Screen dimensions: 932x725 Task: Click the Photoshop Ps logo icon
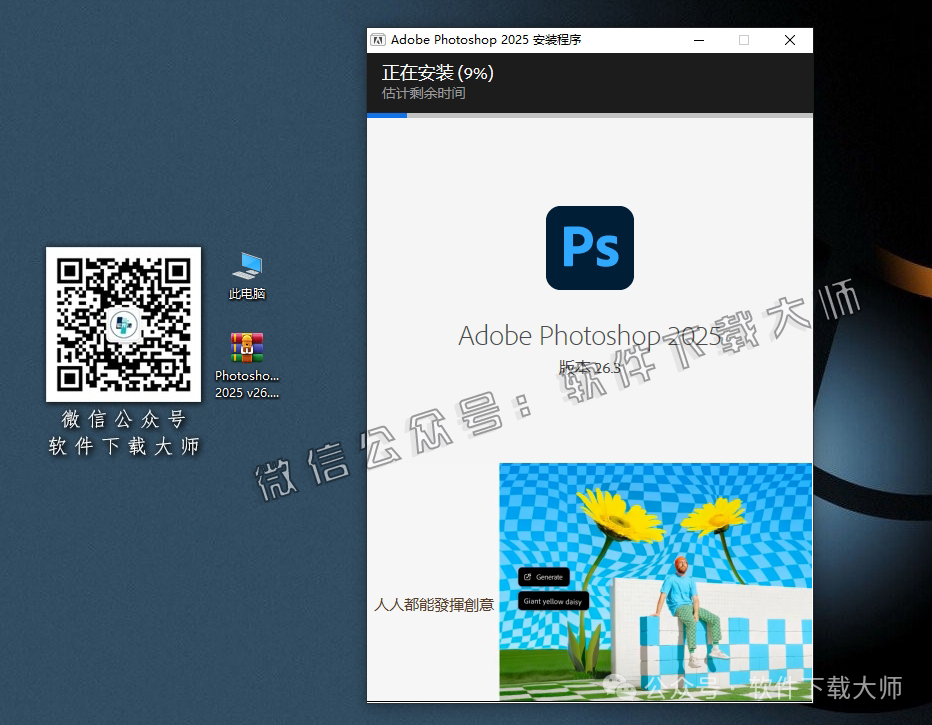pyautogui.click(x=588, y=248)
